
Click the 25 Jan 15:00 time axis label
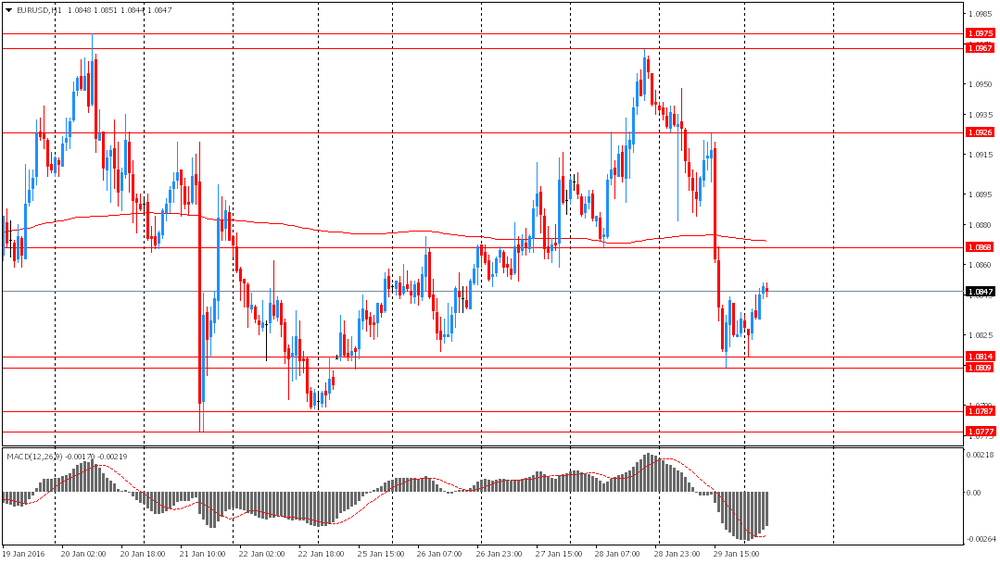click(x=381, y=552)
